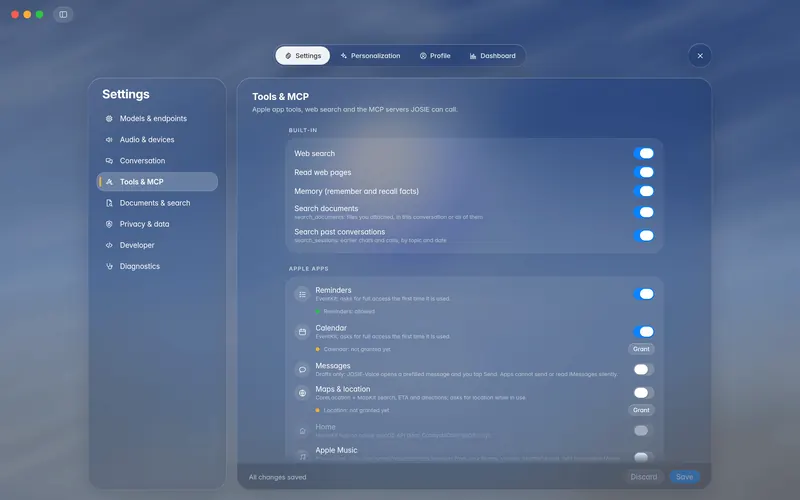The height and width of the screenshot is (500, 800).
Task: Click 'Location: not granted yet' status
Action: (356, 410)
